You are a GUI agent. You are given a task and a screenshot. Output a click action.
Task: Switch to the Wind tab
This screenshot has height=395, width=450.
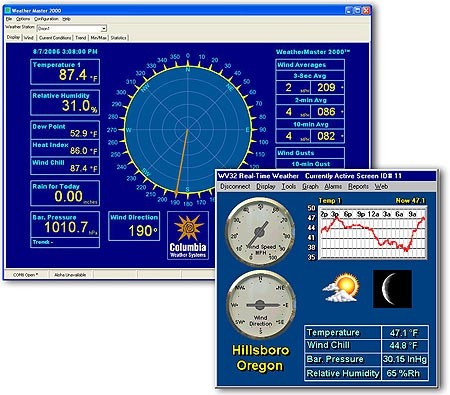pyautogui.click(x=29, y=38)
